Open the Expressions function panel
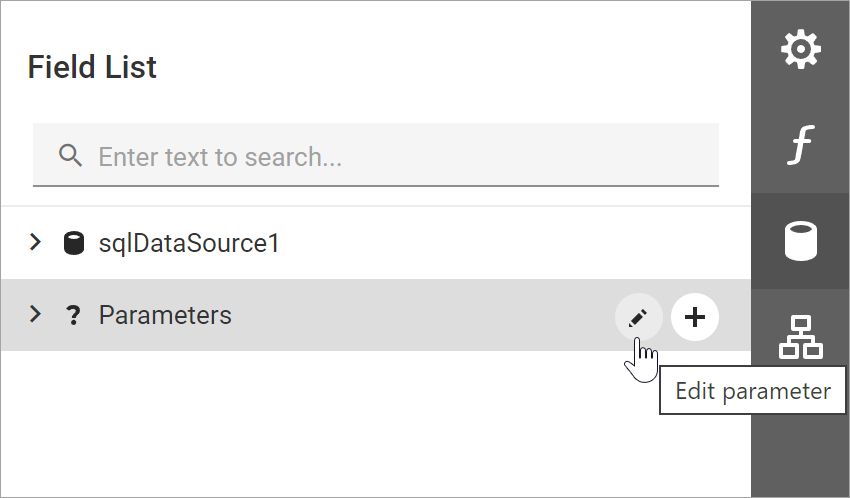 [800, 146]
